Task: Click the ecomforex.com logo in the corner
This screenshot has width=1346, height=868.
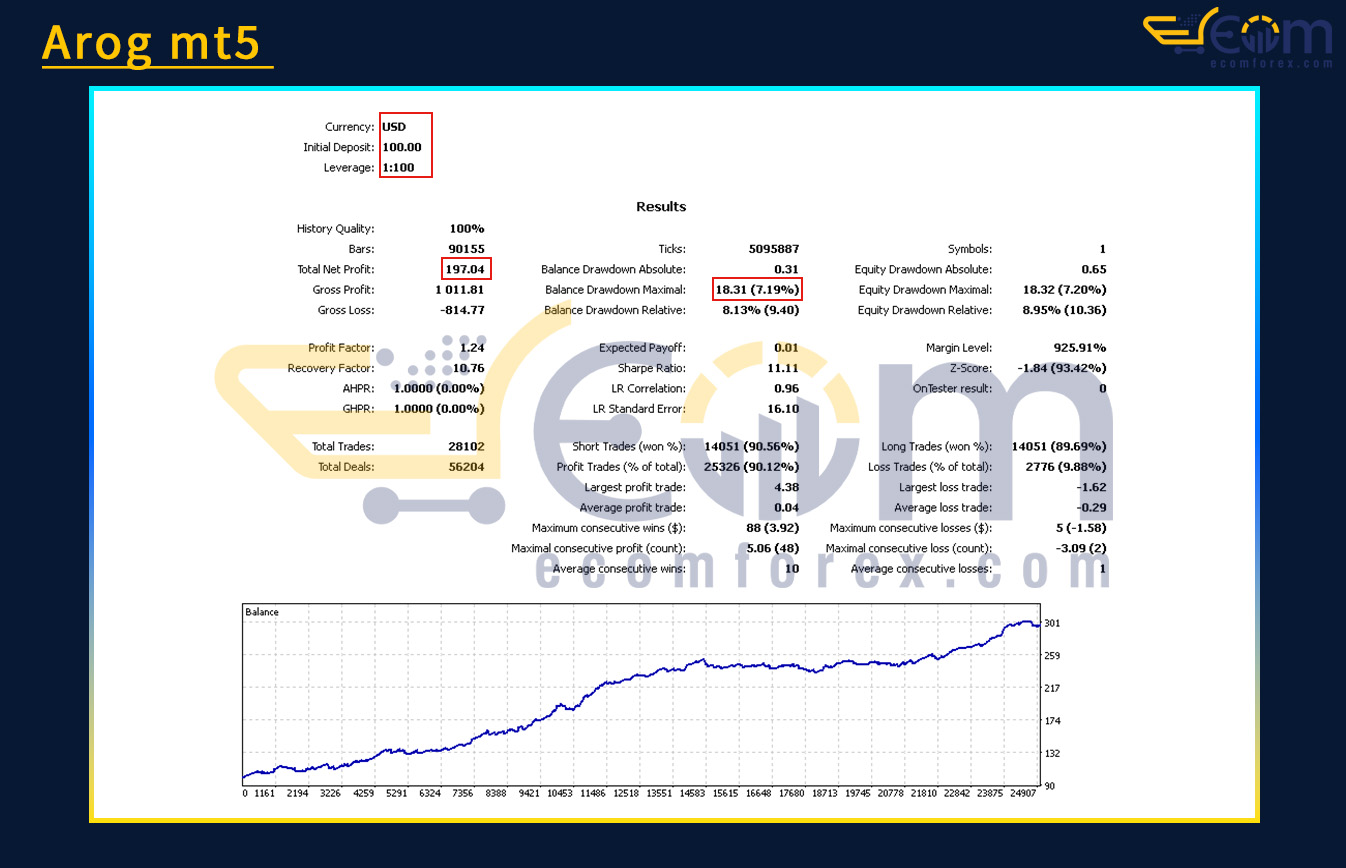Action: coord(1238,39)
